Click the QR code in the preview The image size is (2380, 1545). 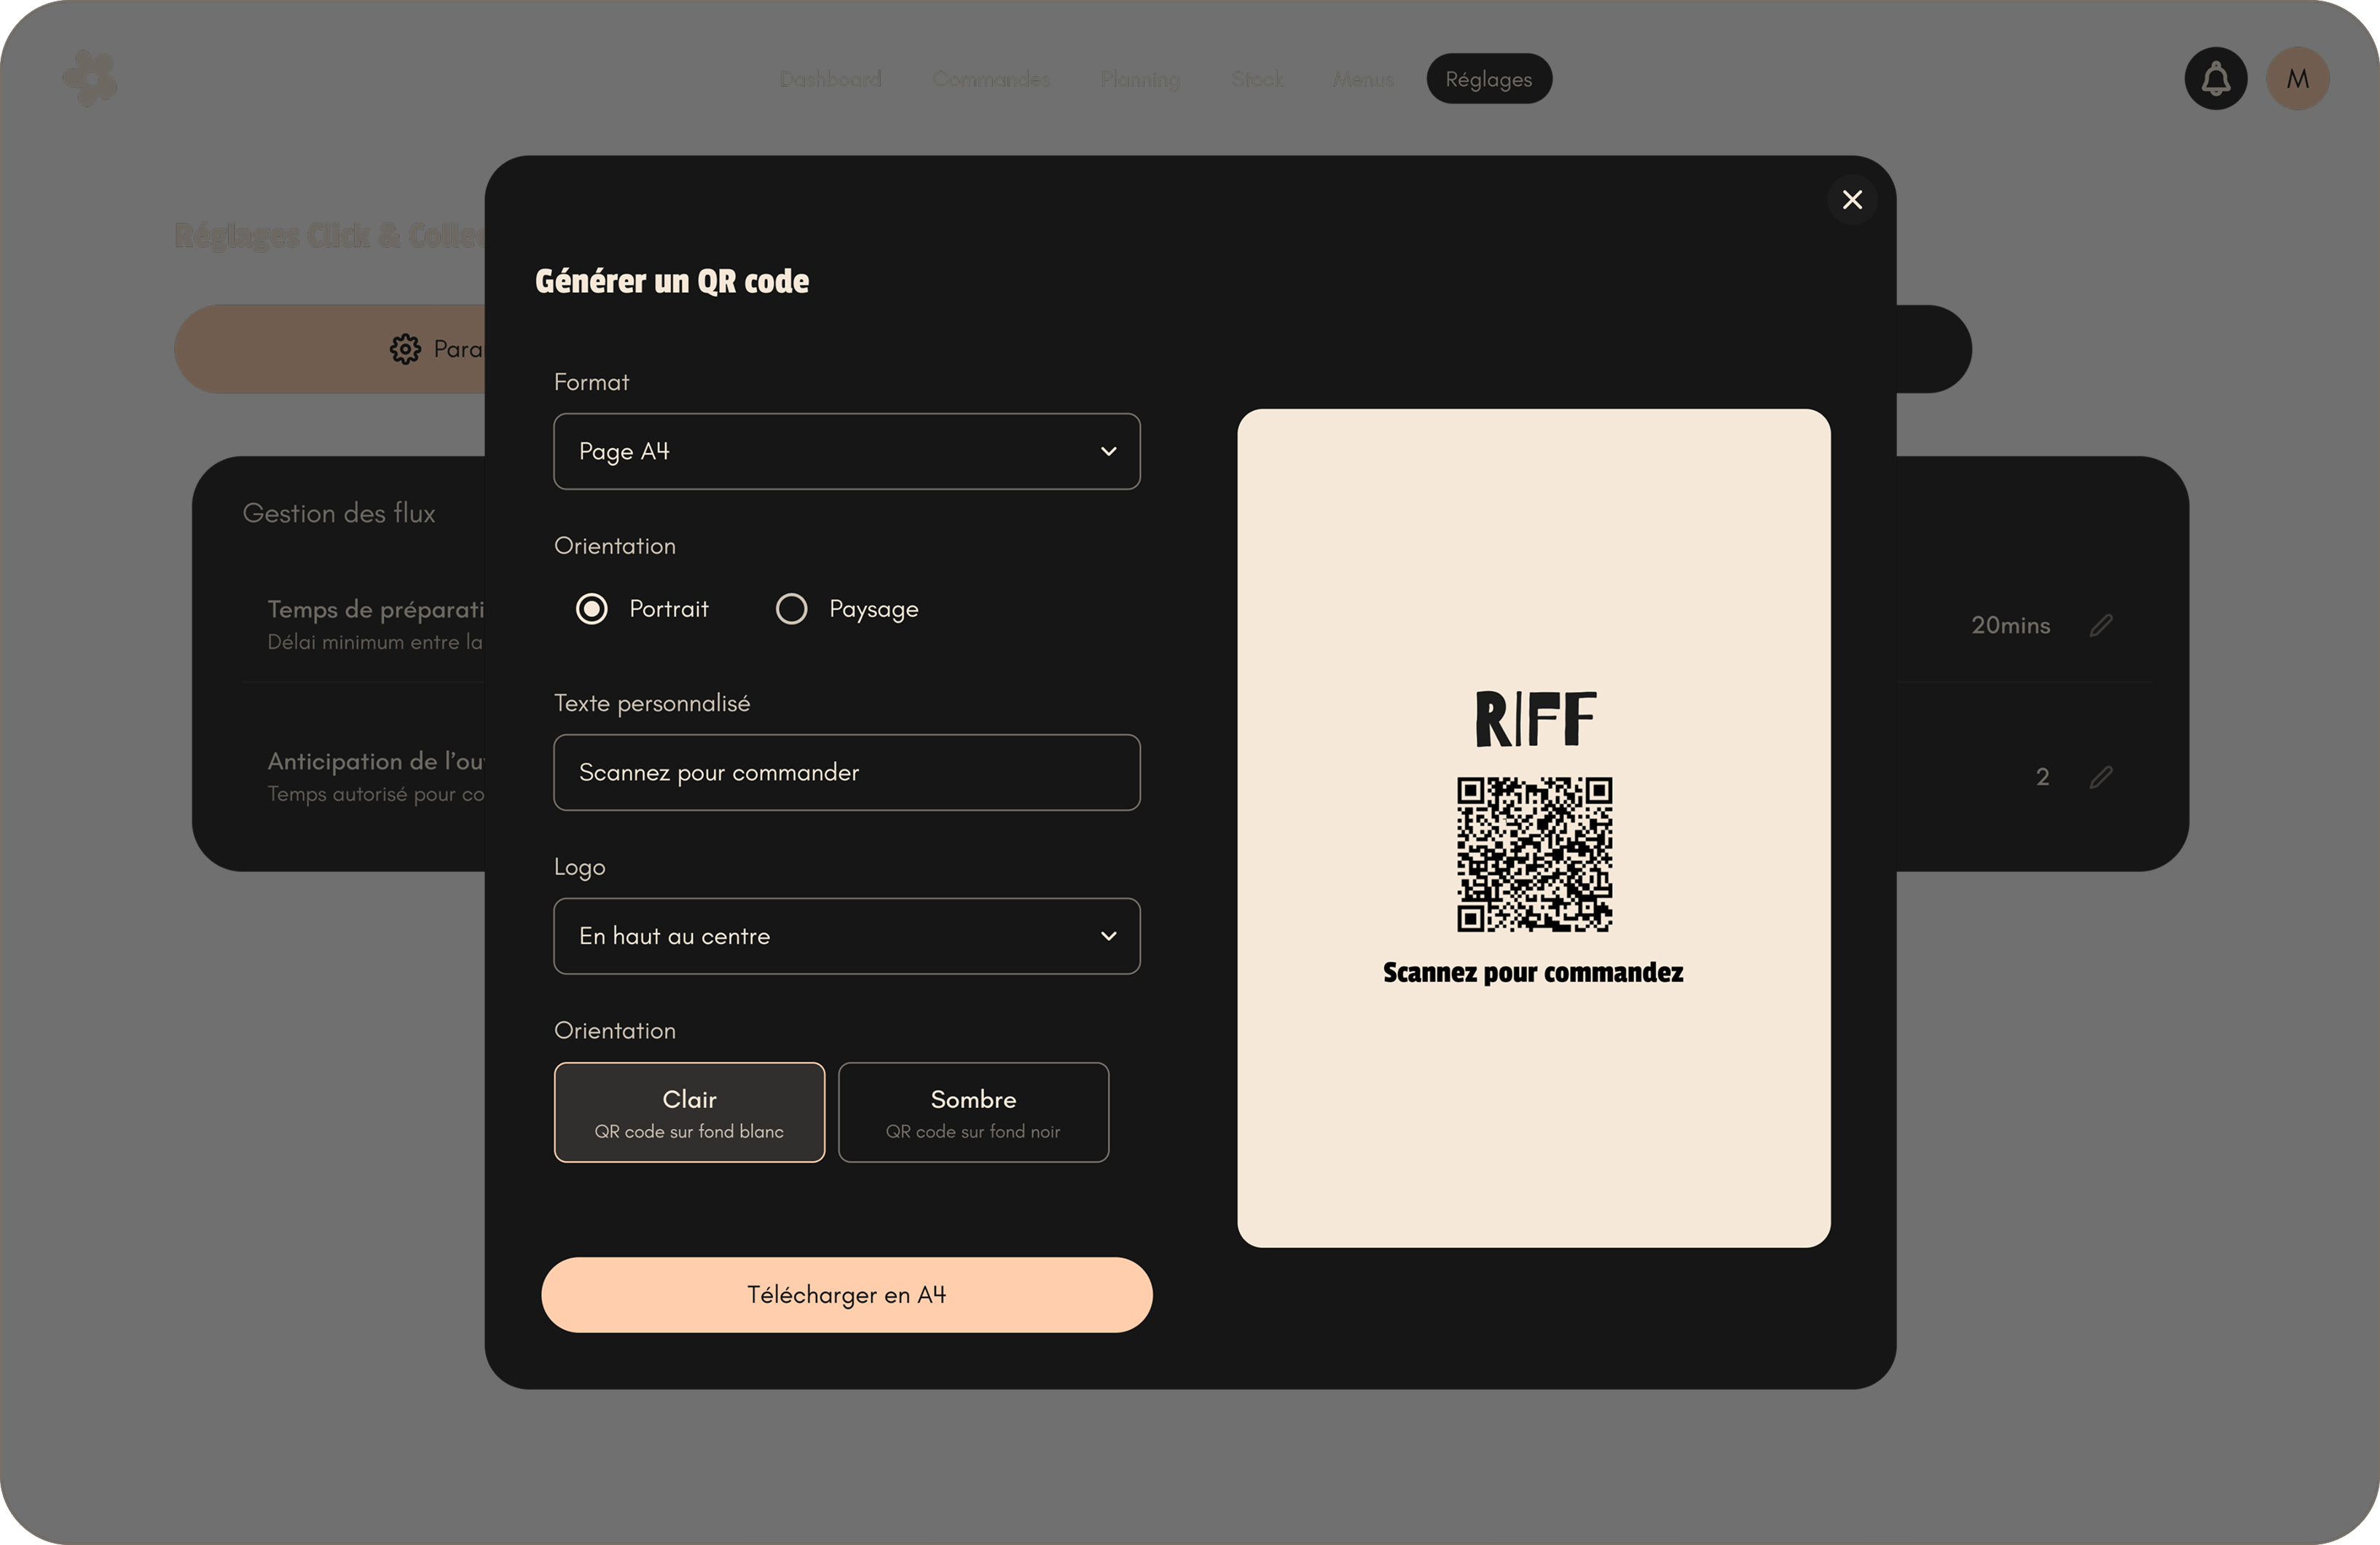[1534, 855]
